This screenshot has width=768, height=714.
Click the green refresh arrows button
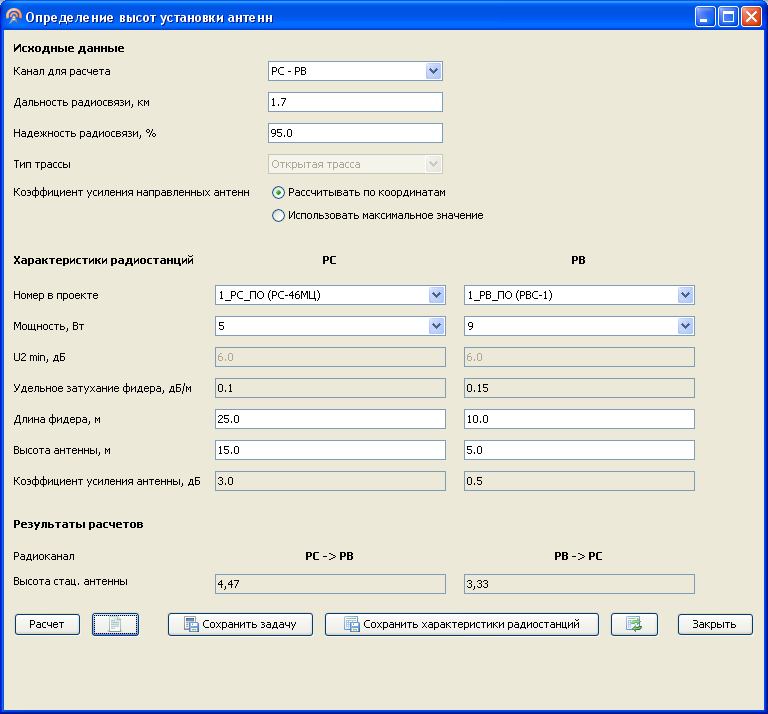(x=634, y=624)
